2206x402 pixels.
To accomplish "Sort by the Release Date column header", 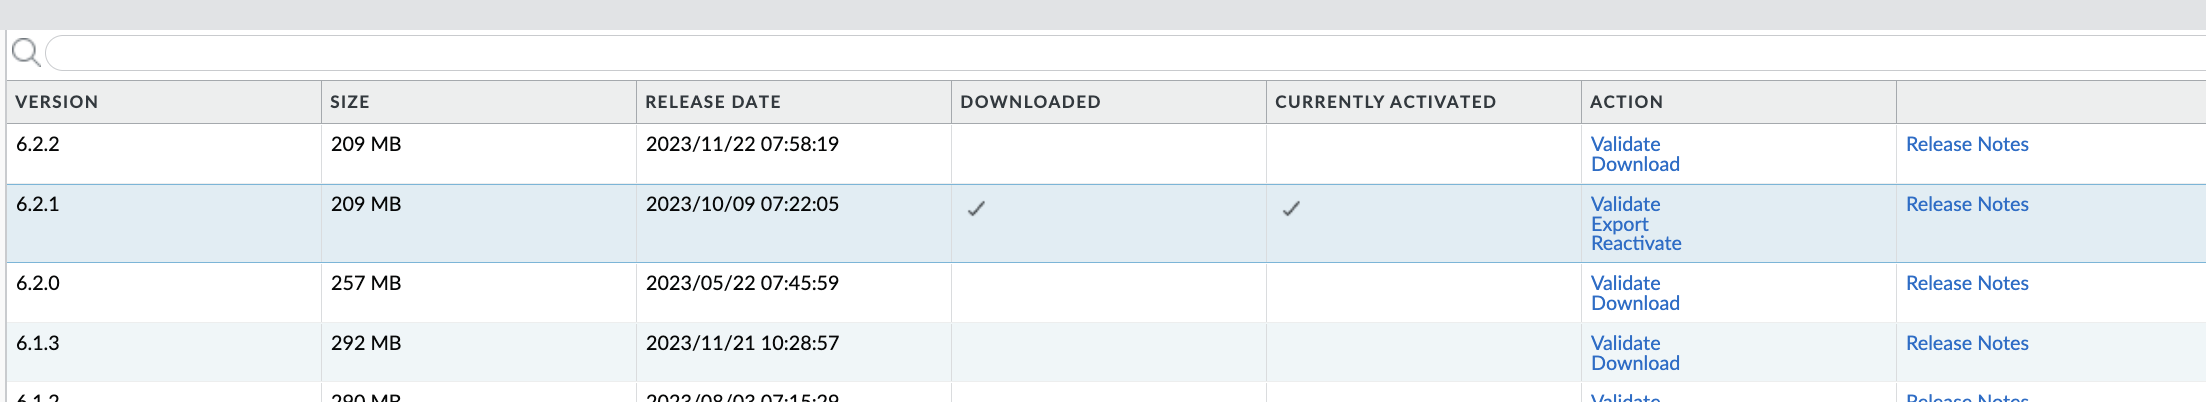I will click(x=713, y=102).
